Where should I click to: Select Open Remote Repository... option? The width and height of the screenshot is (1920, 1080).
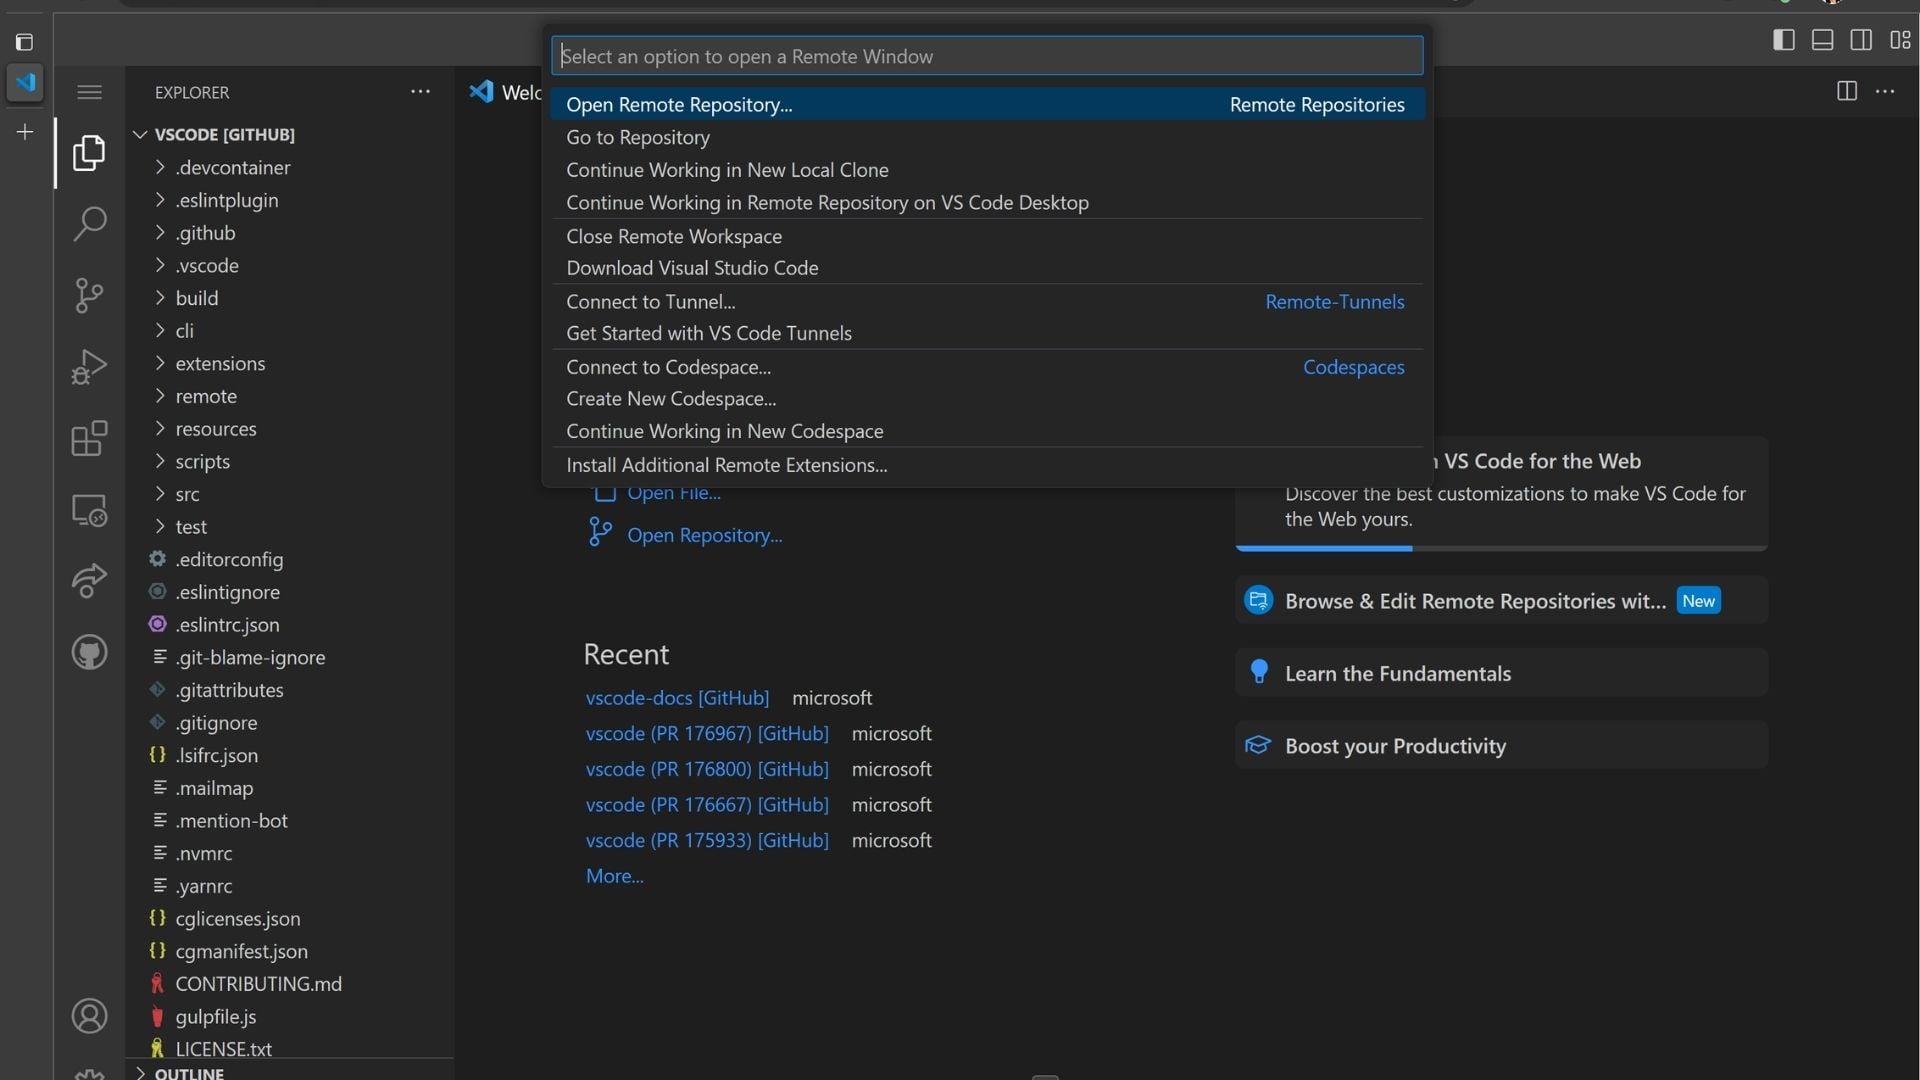click(986, 104)
